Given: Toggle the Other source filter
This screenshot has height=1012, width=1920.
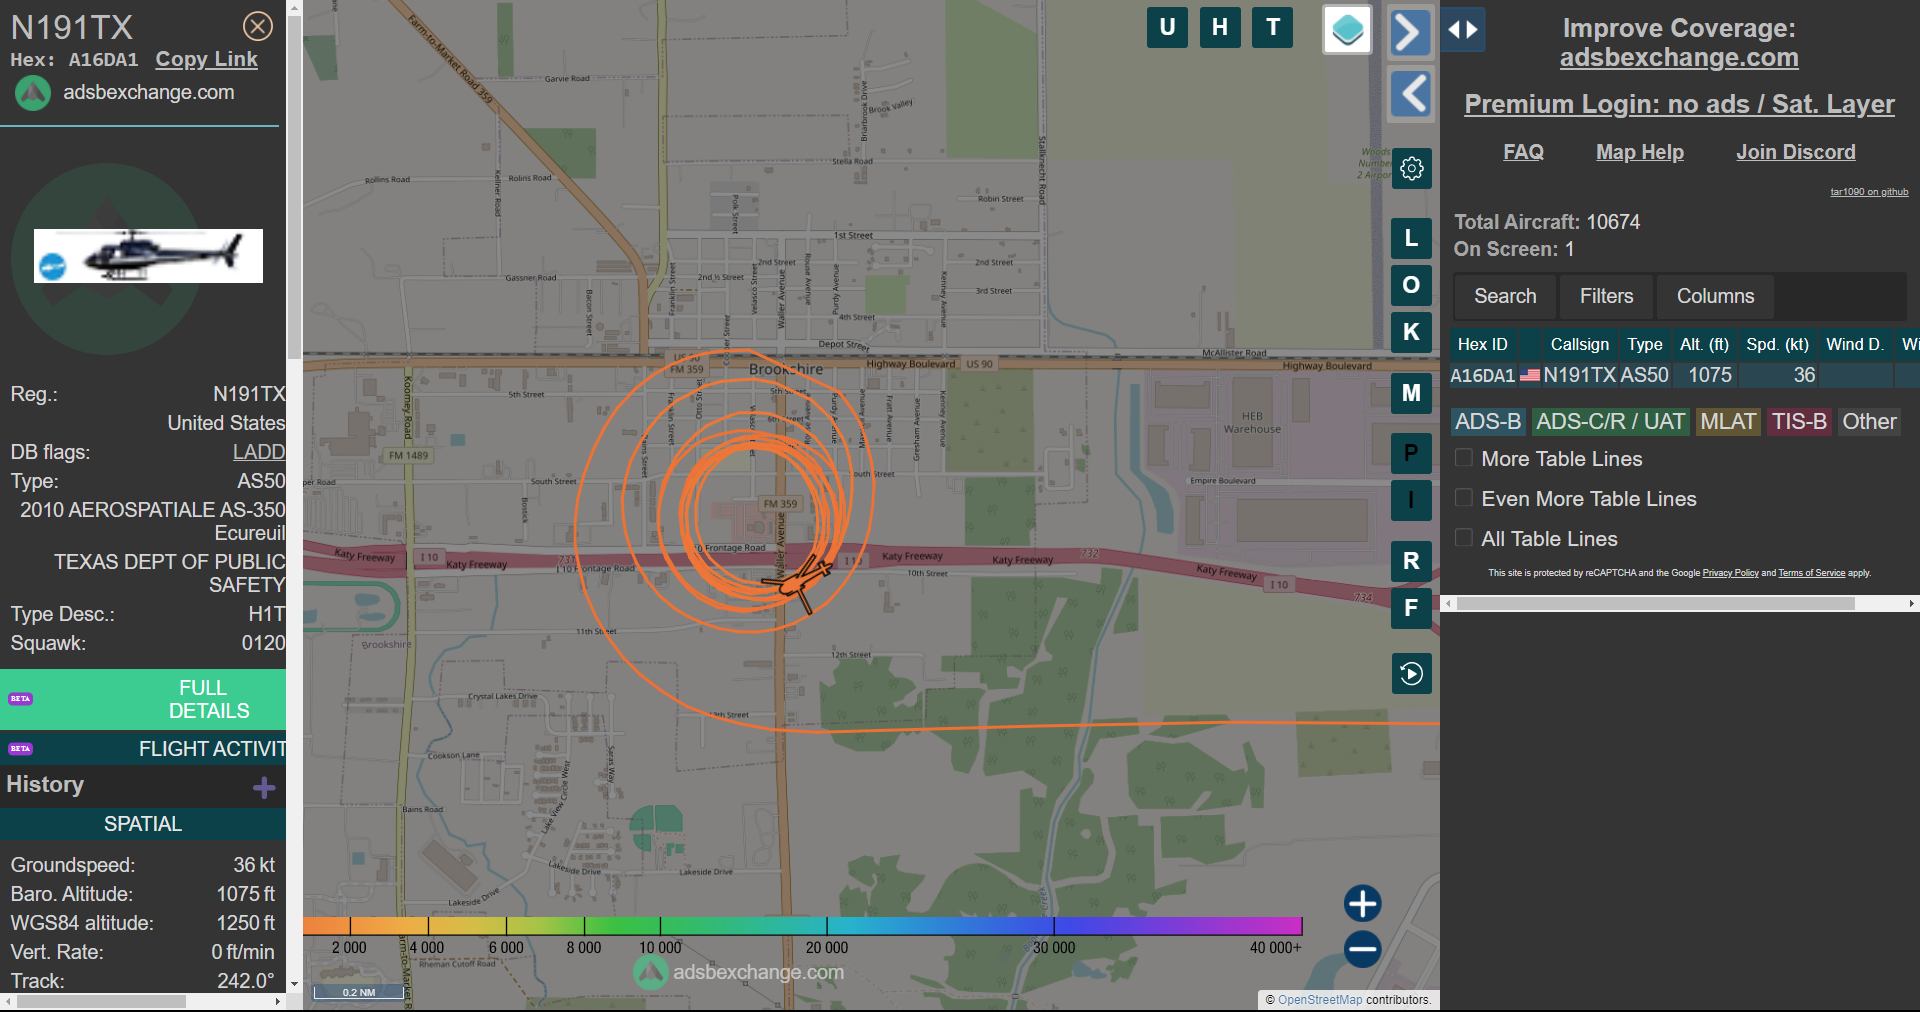Looking at the screenshot, I should (1869, 422).
